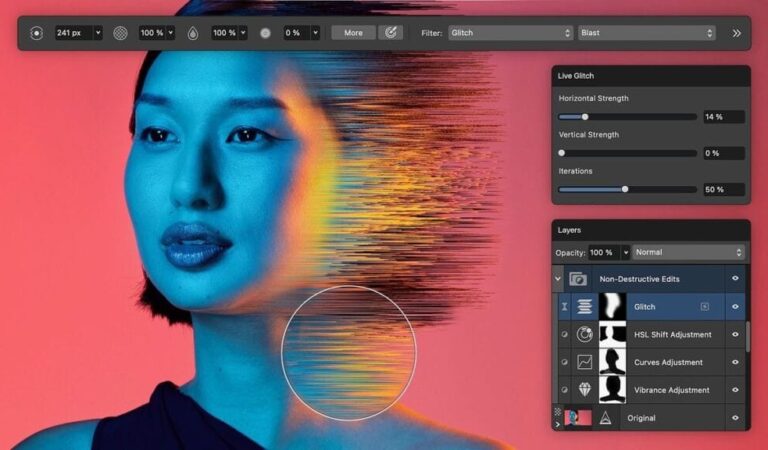
Task: Click the Vibrance adjustment diamond icon
Action: point(584,390)
